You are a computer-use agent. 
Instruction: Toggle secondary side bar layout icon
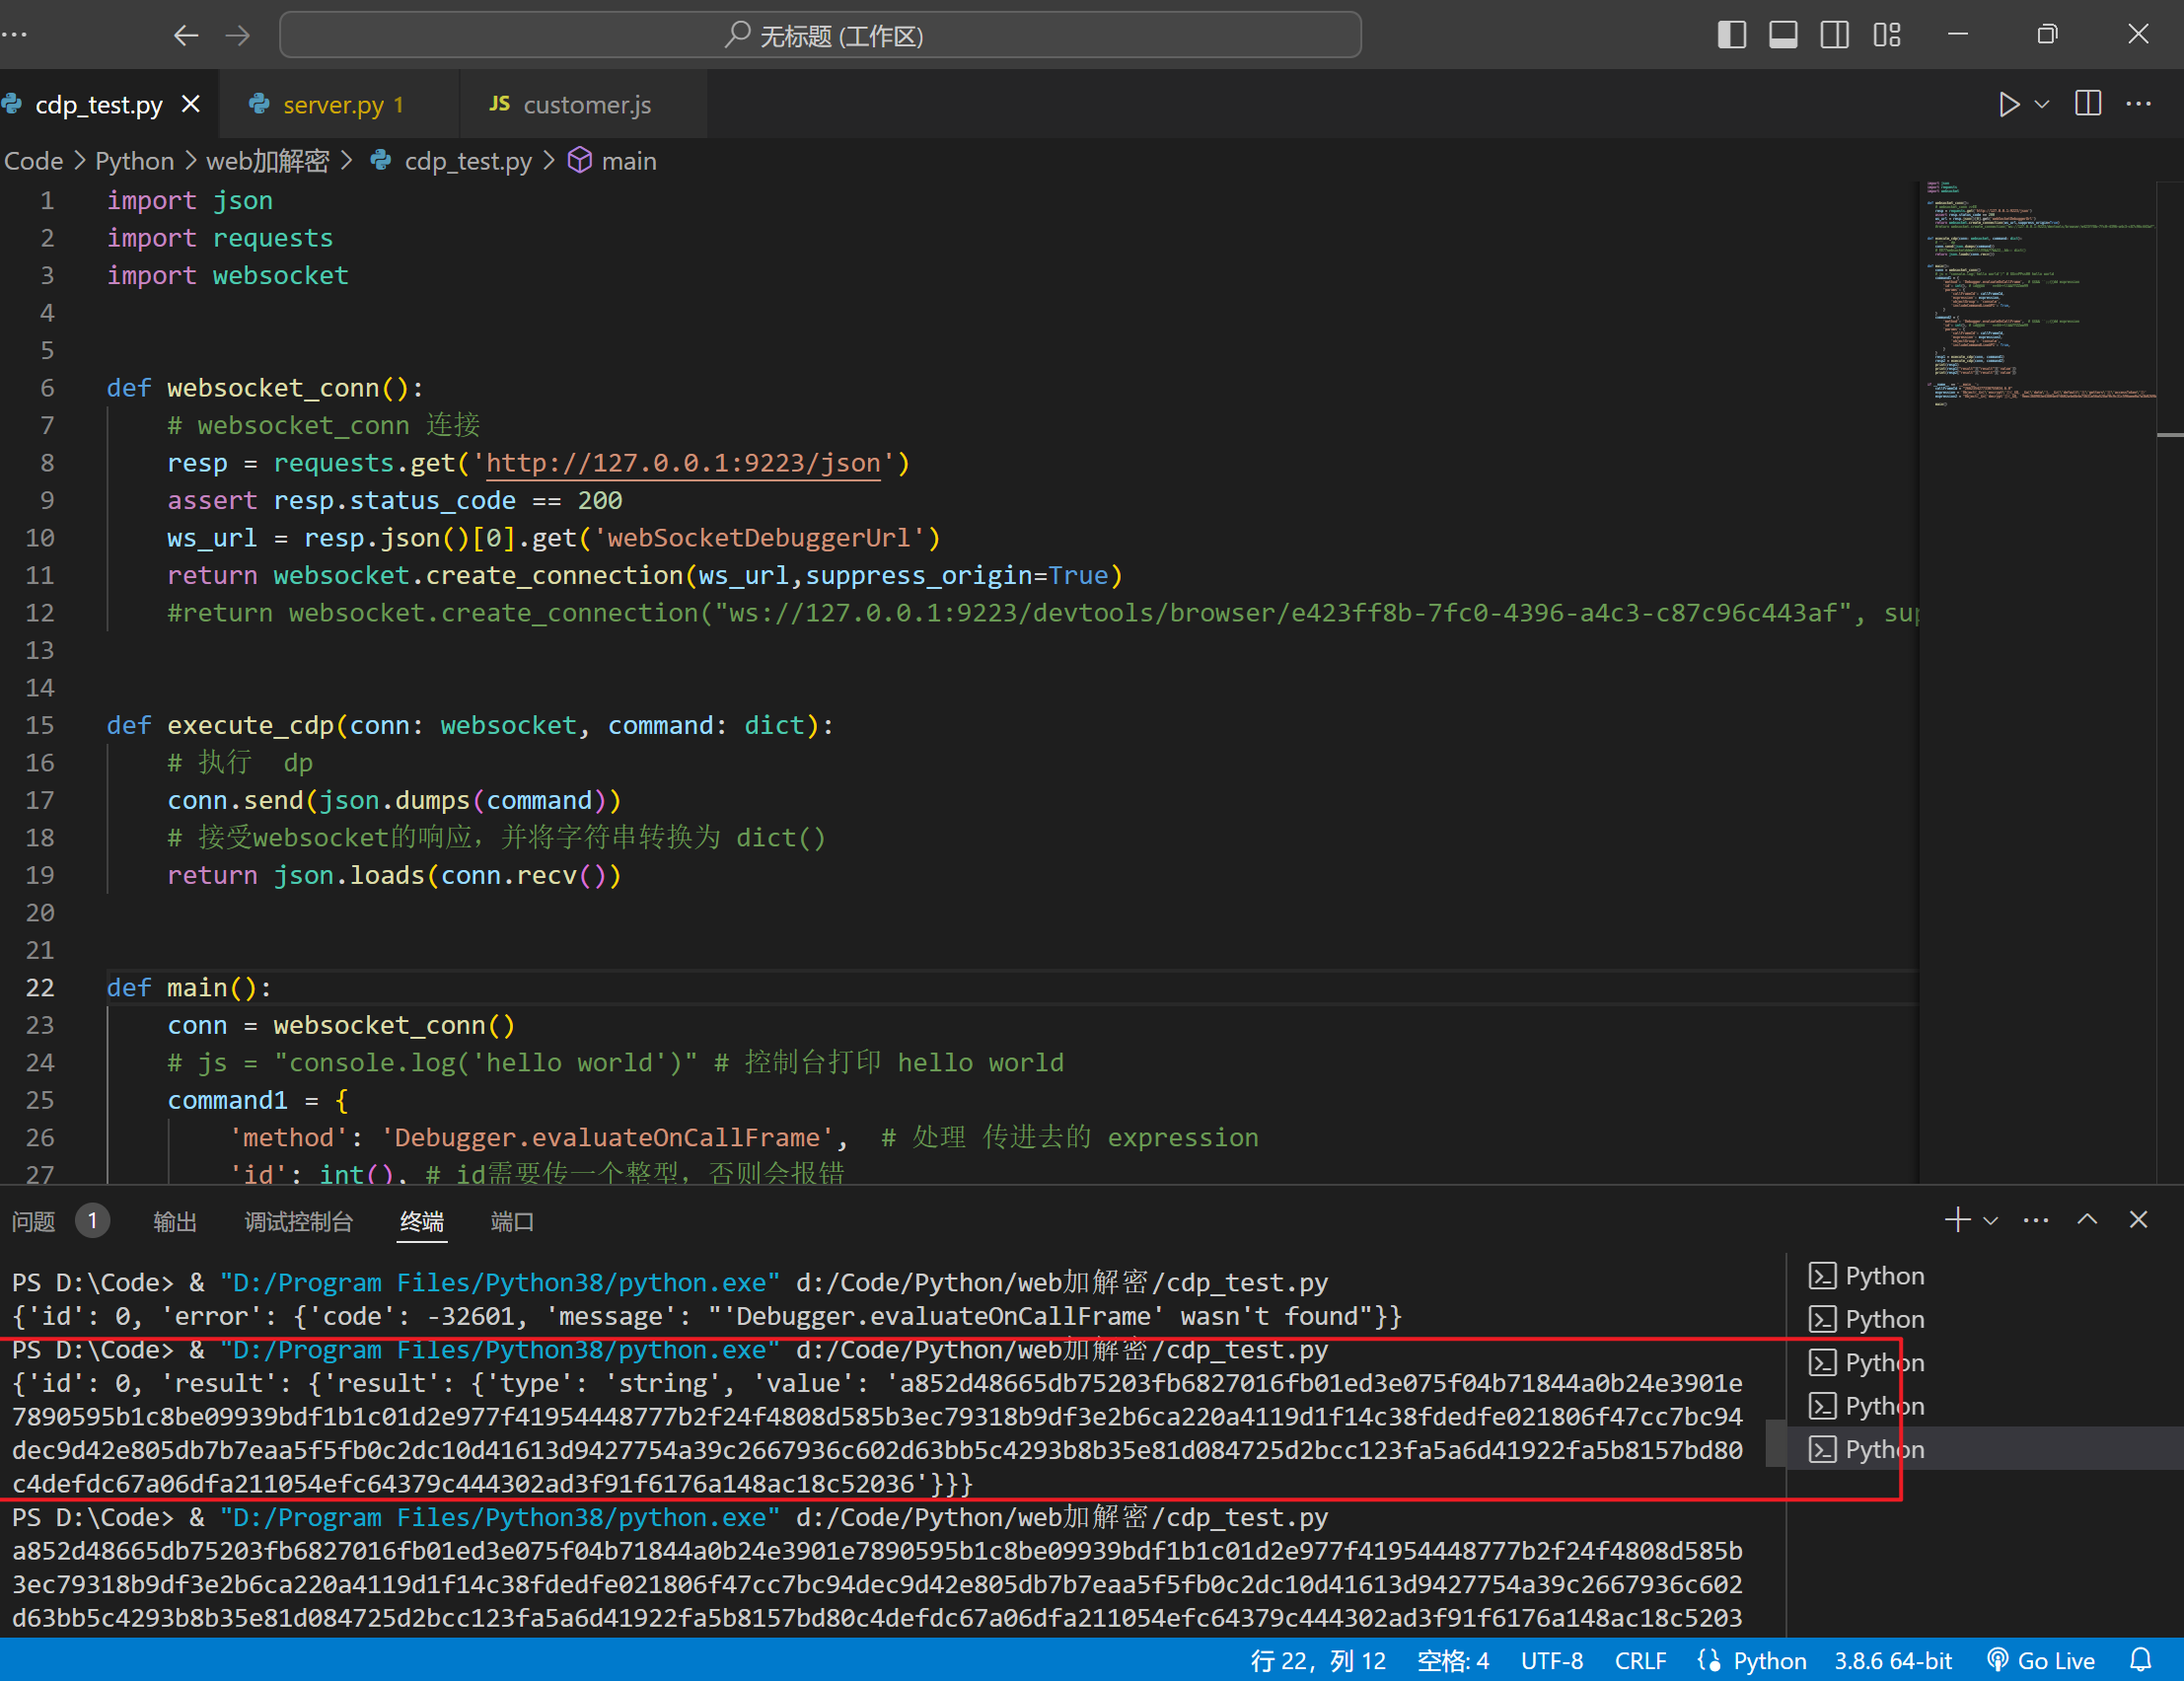coord(1835,35)
